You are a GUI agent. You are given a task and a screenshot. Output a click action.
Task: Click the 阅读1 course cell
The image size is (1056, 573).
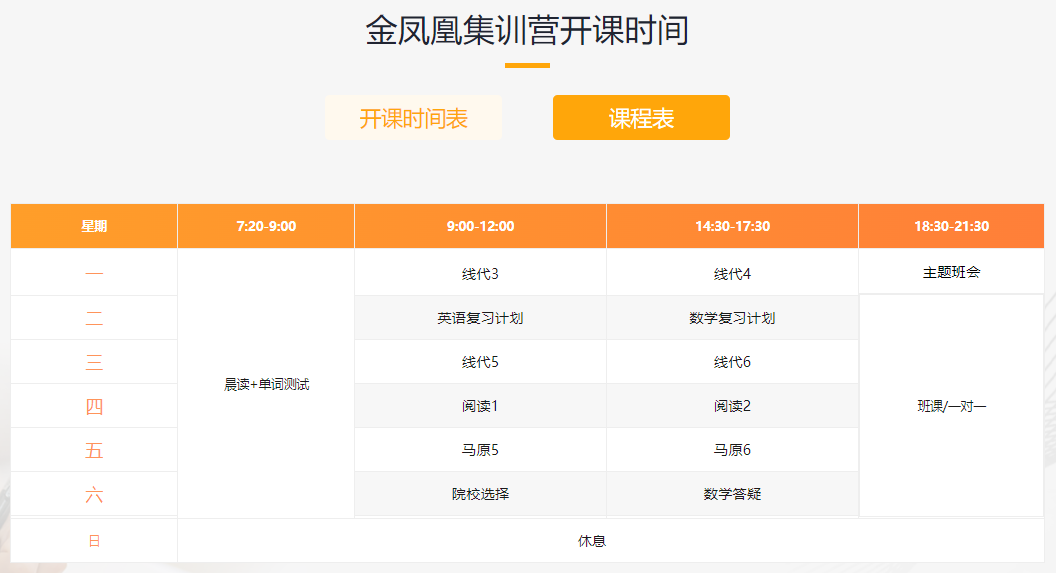tap(480, 406)
